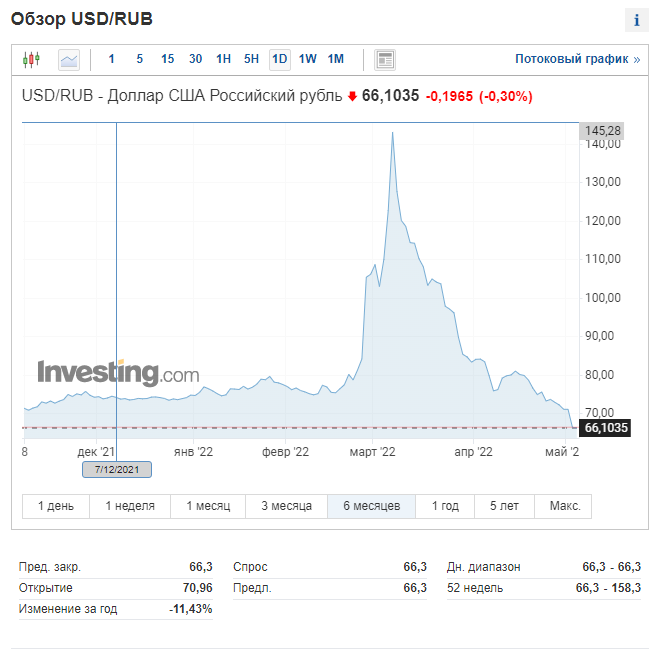Click the Спрос row label

[250, 567]
